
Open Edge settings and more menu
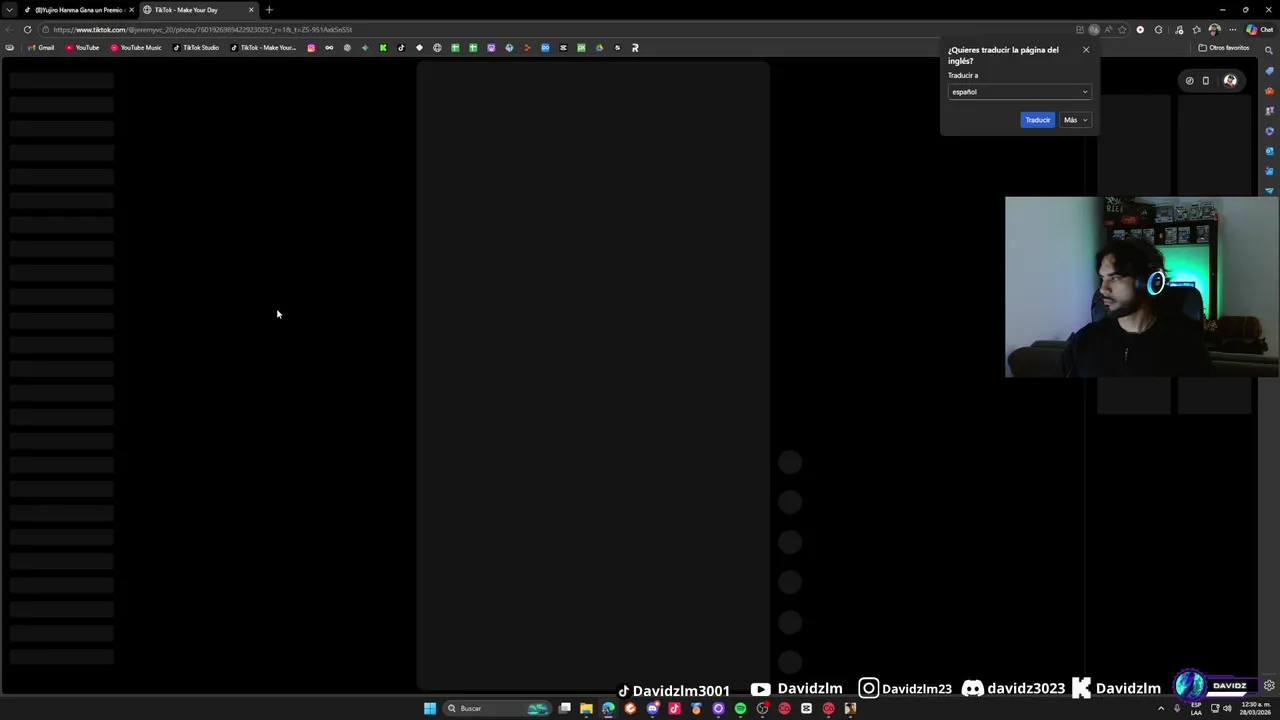click(1232, 30)
